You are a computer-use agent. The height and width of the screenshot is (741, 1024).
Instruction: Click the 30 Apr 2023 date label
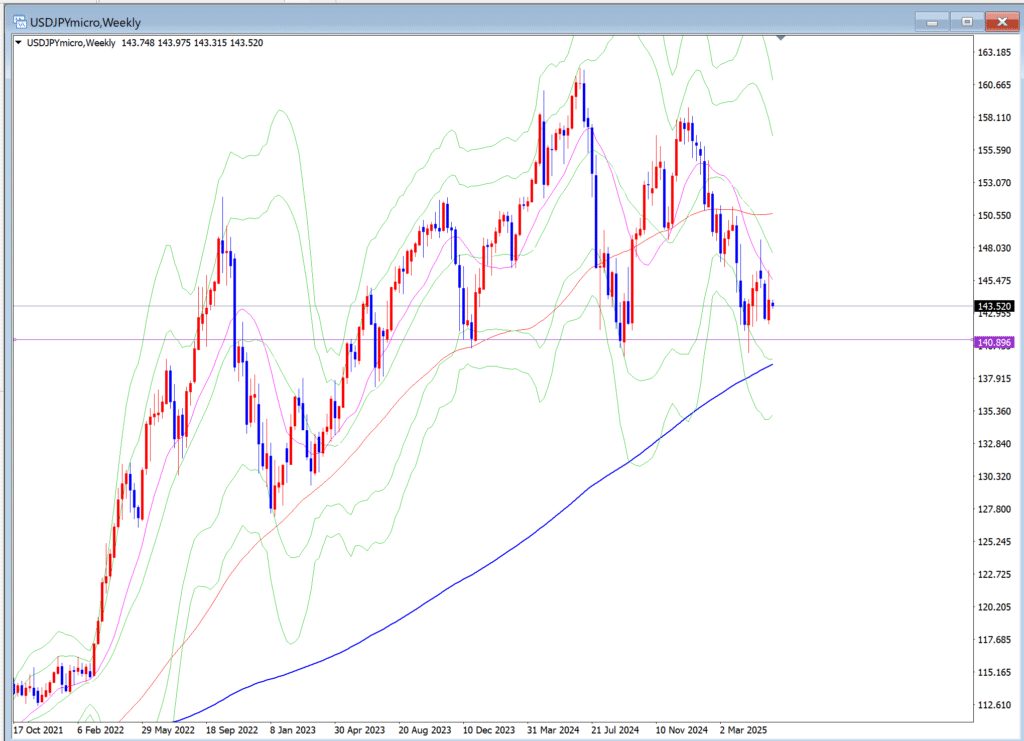360,730
